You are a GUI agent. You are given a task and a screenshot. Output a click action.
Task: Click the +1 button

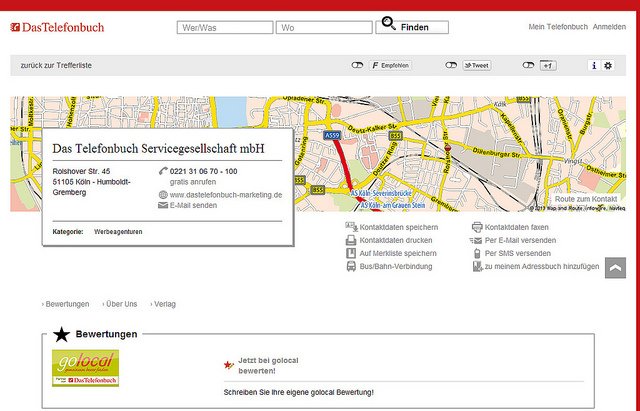coord(548,65)
